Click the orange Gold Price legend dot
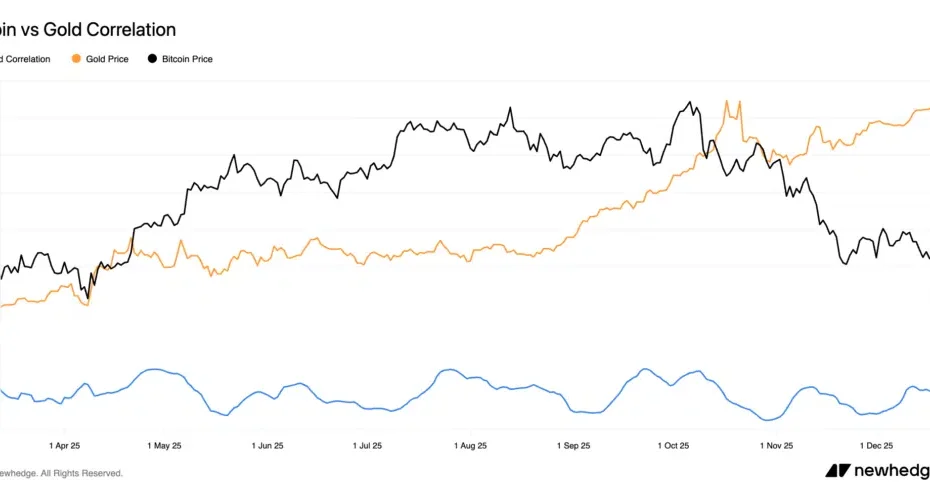Viewport: 930px width, 493px height. (x=76, y=59)
